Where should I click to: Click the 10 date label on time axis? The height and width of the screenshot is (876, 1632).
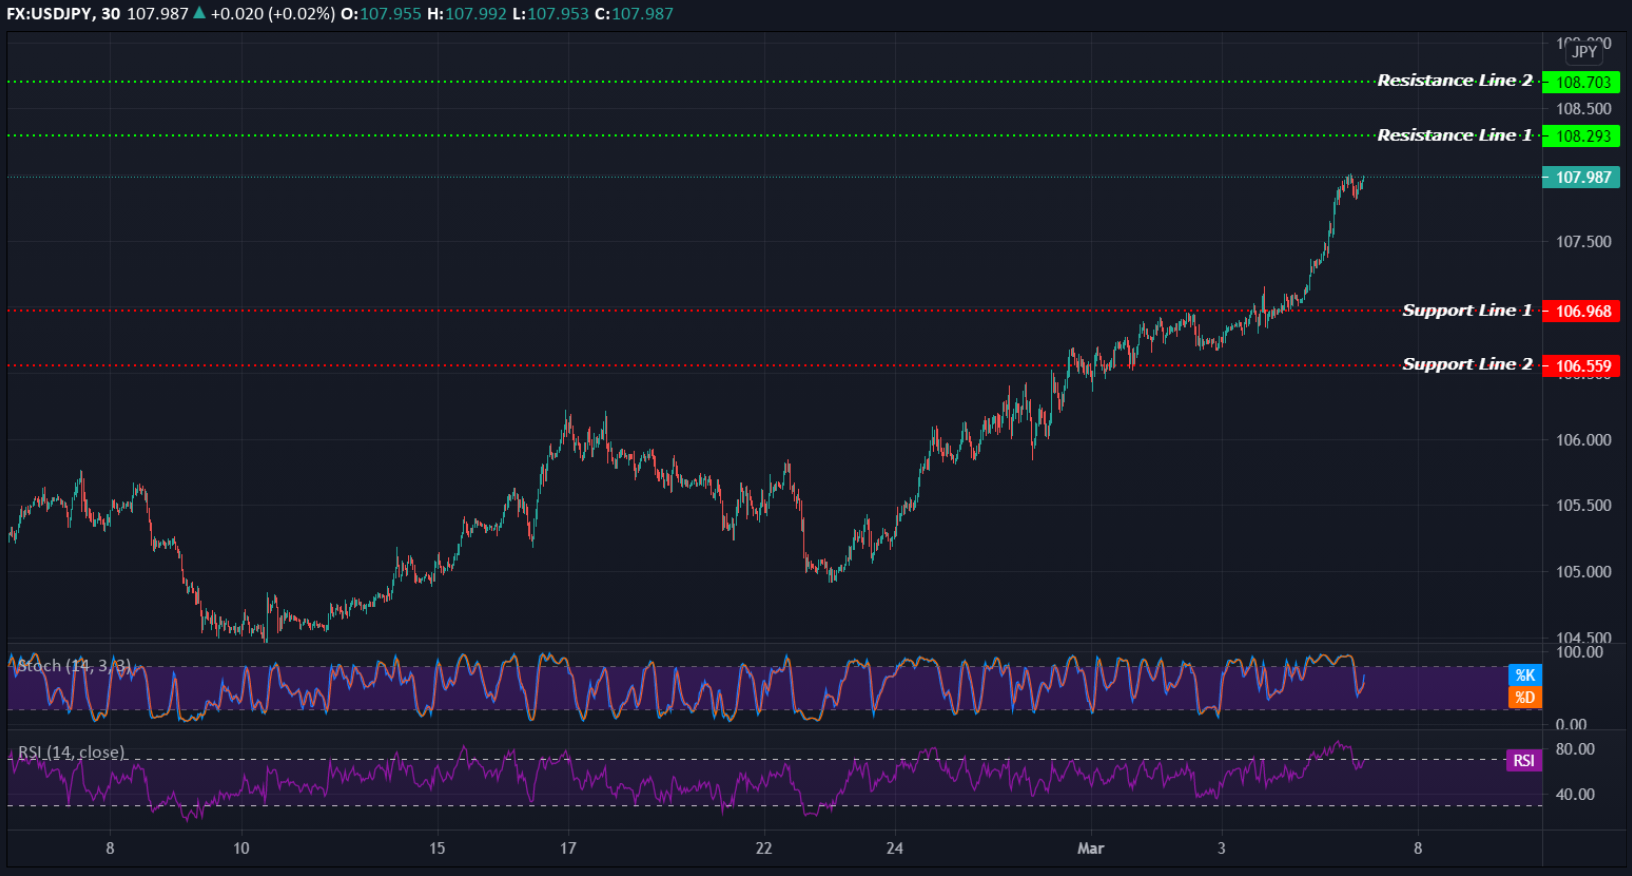[241, 848]
